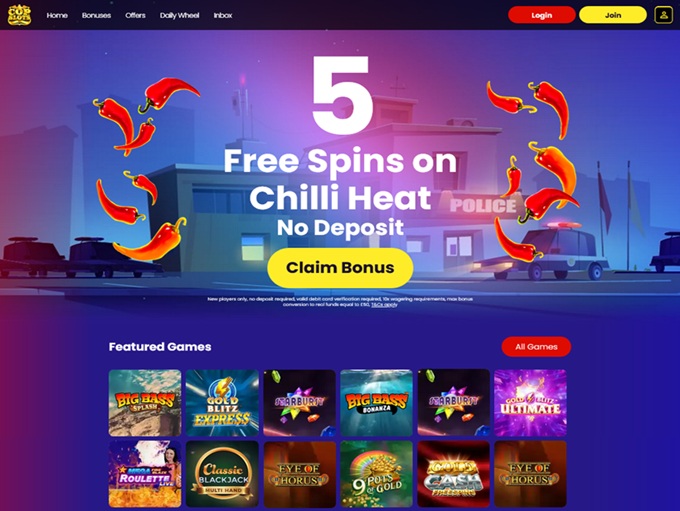Launch Classic Blackjack Multi Hand
Image resolution: width=680 pixels, height=511 pixels.
point(222,474)
